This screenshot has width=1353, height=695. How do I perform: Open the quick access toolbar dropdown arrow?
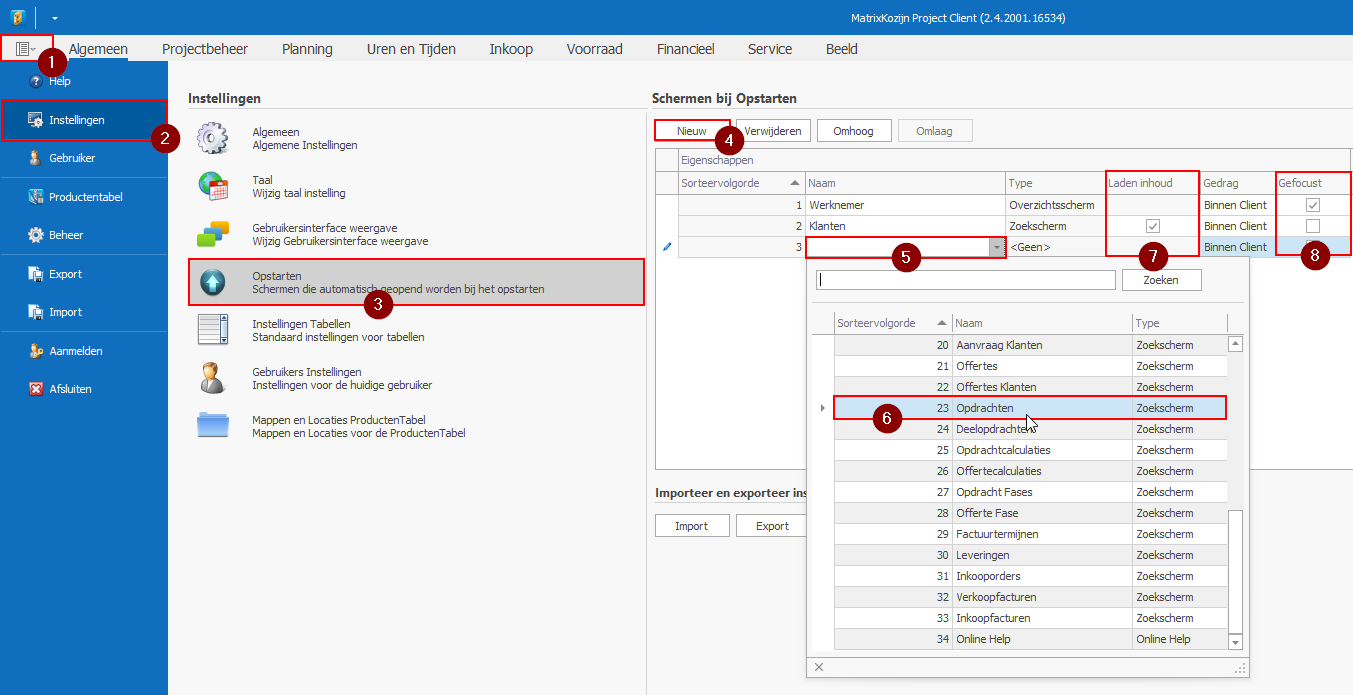55,18
